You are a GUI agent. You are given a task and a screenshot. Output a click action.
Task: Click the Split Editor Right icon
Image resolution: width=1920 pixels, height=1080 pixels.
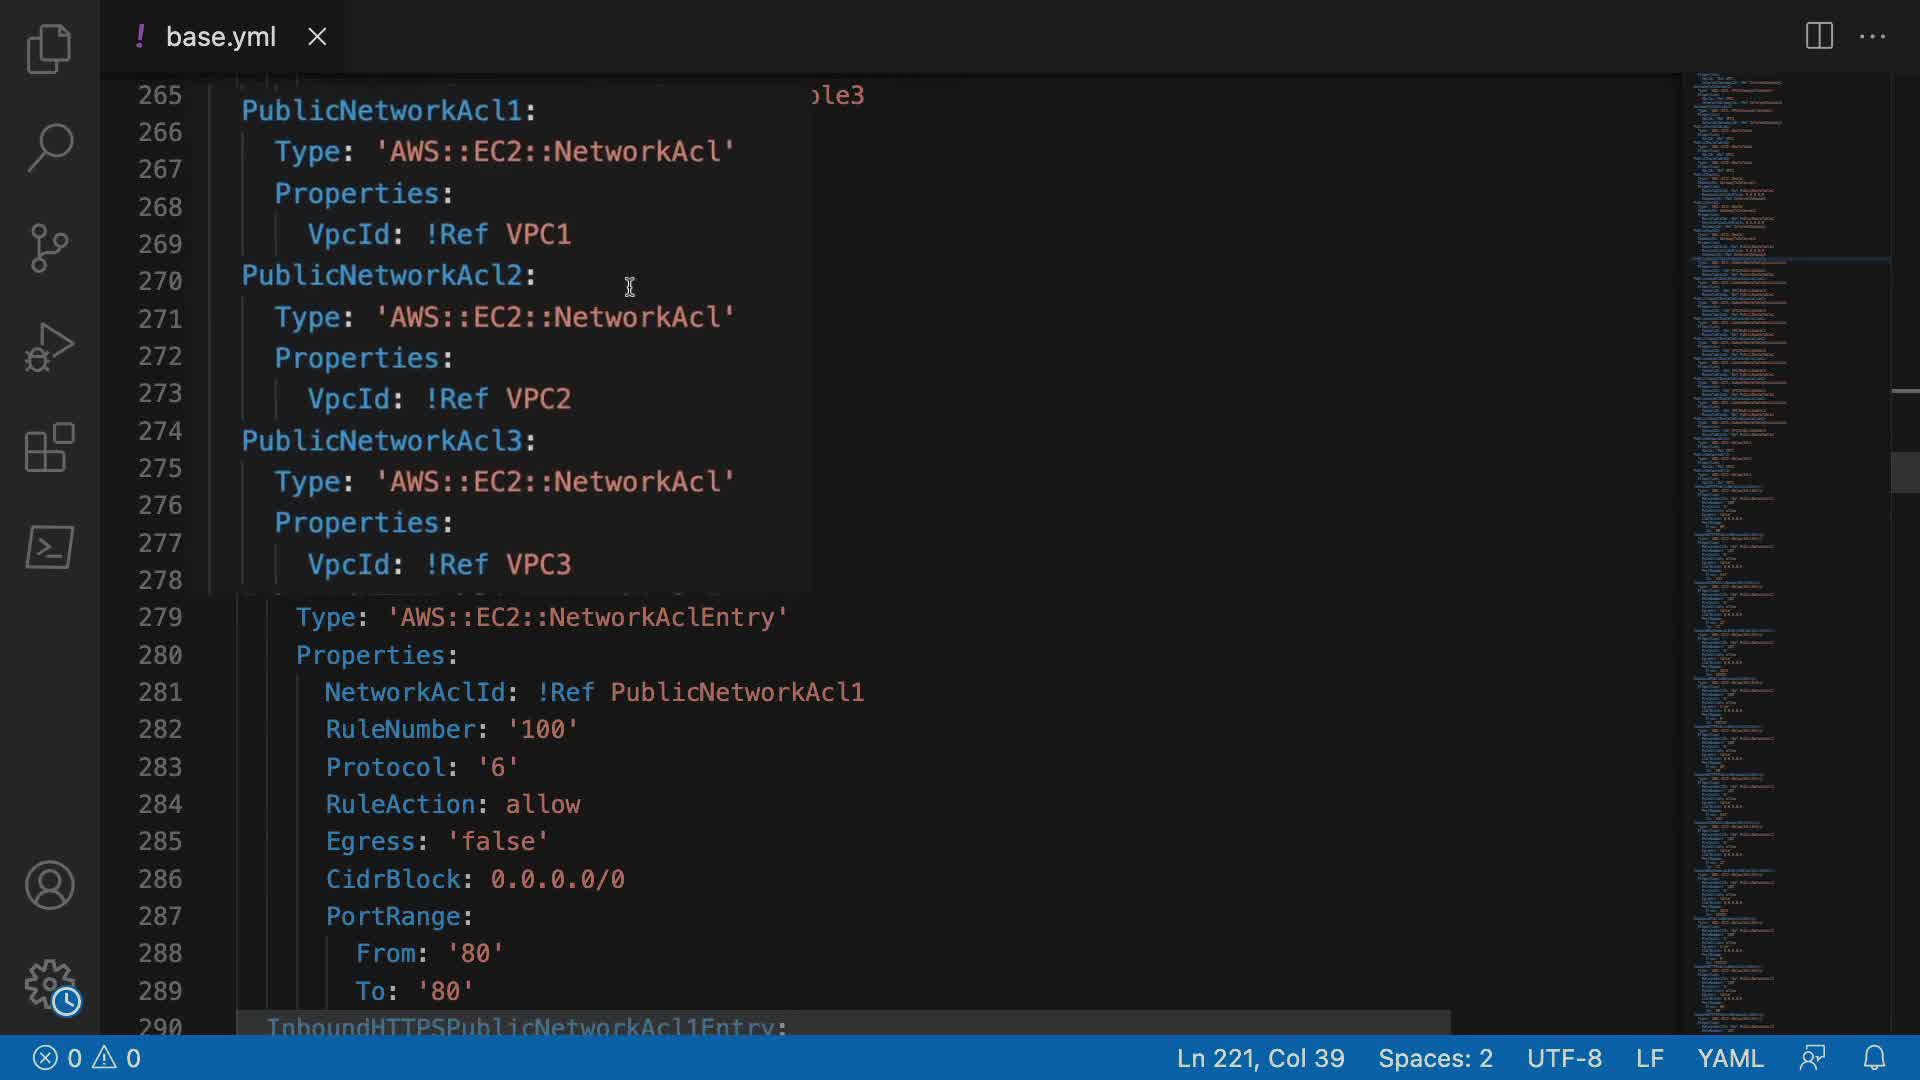click(x=1819, y=37)
